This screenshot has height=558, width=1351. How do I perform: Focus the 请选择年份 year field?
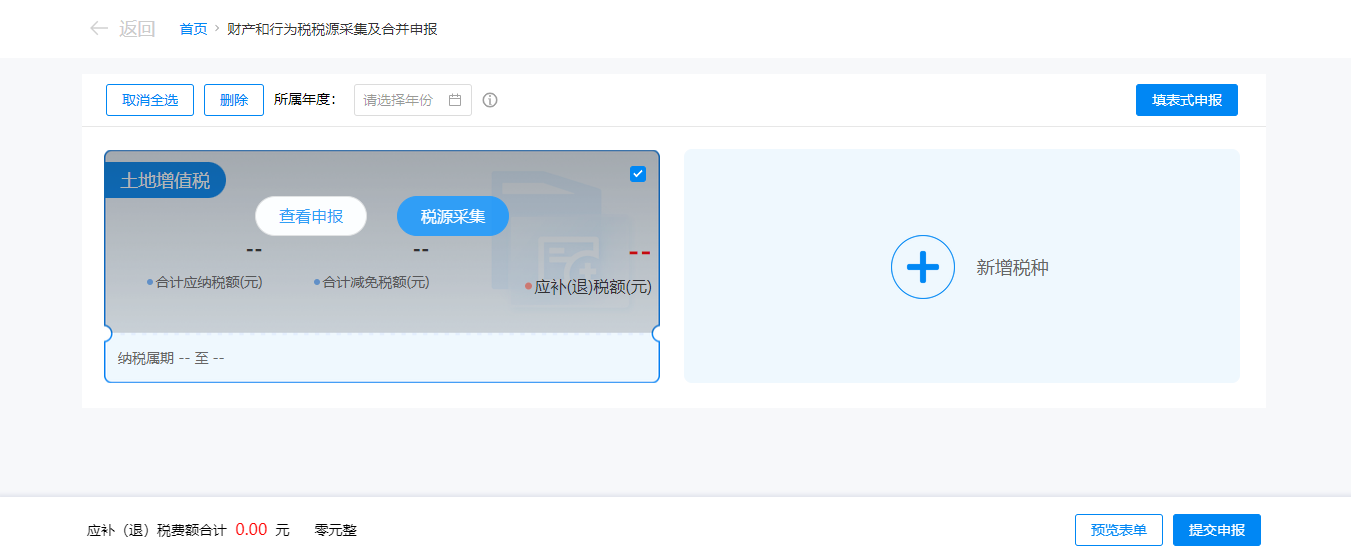400,100
